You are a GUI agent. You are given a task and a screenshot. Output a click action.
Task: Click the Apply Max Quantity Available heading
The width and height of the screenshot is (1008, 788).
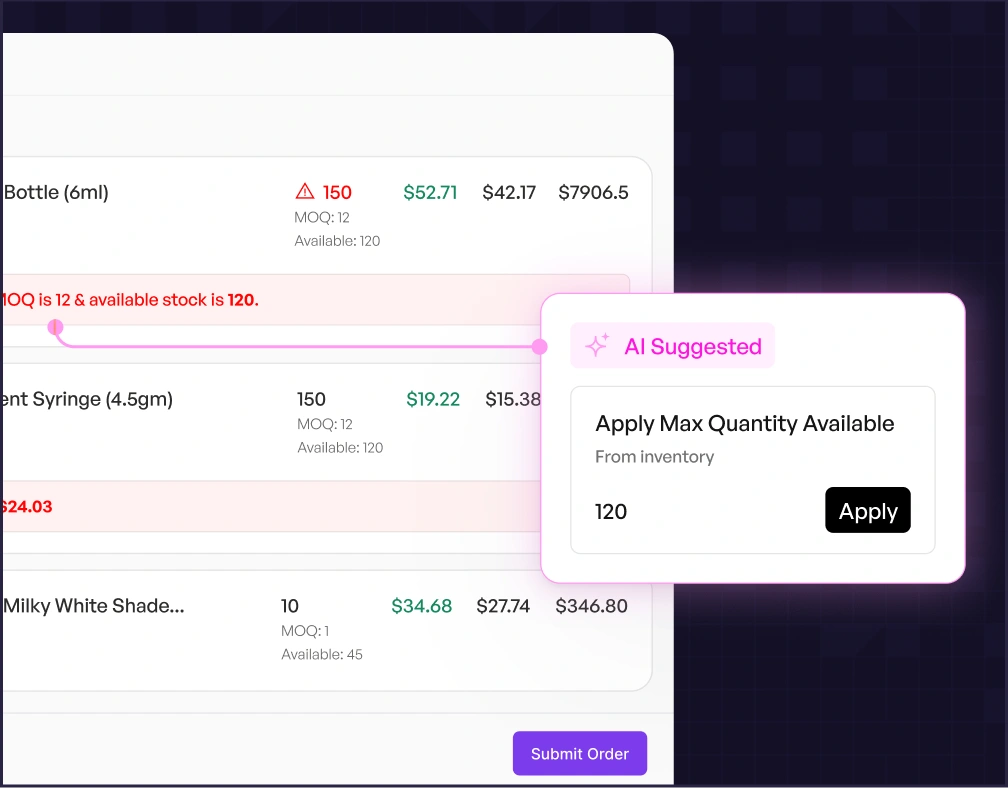pyautogui.click(x=744, y=423)
